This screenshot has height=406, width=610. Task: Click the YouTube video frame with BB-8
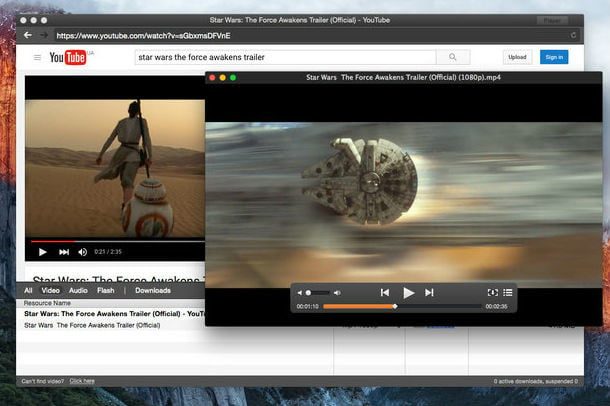tap(115, 168)
